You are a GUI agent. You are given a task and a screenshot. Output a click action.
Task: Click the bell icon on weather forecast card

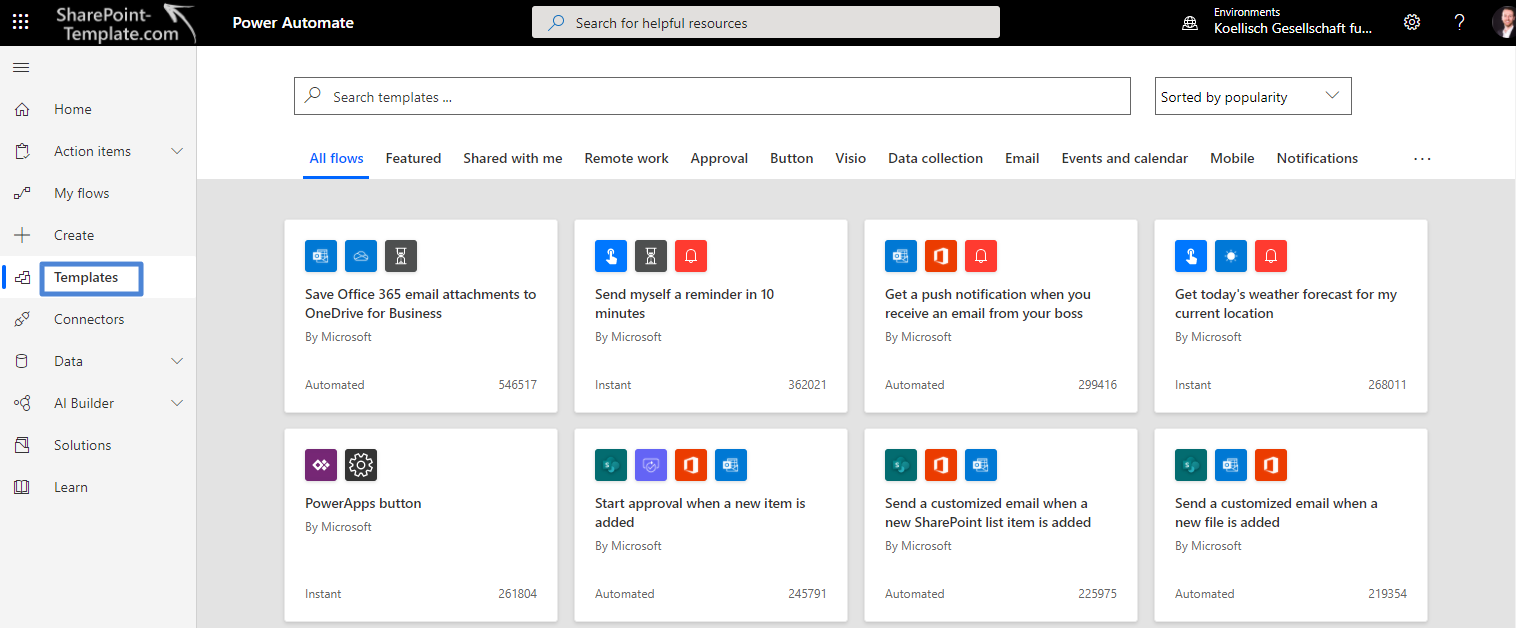[x=1271, y=256]
